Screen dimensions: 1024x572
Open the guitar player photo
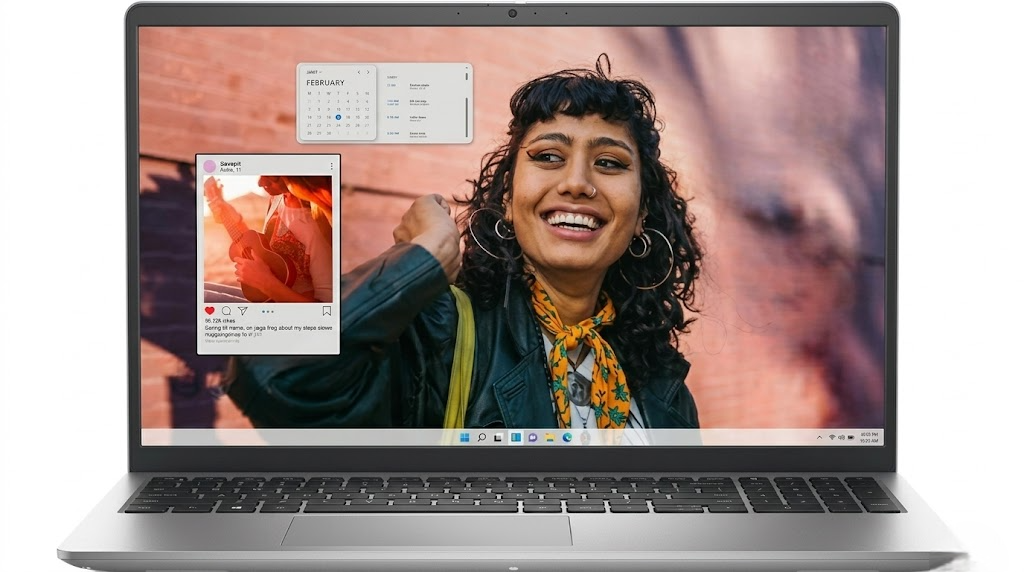tap(267, 238)
